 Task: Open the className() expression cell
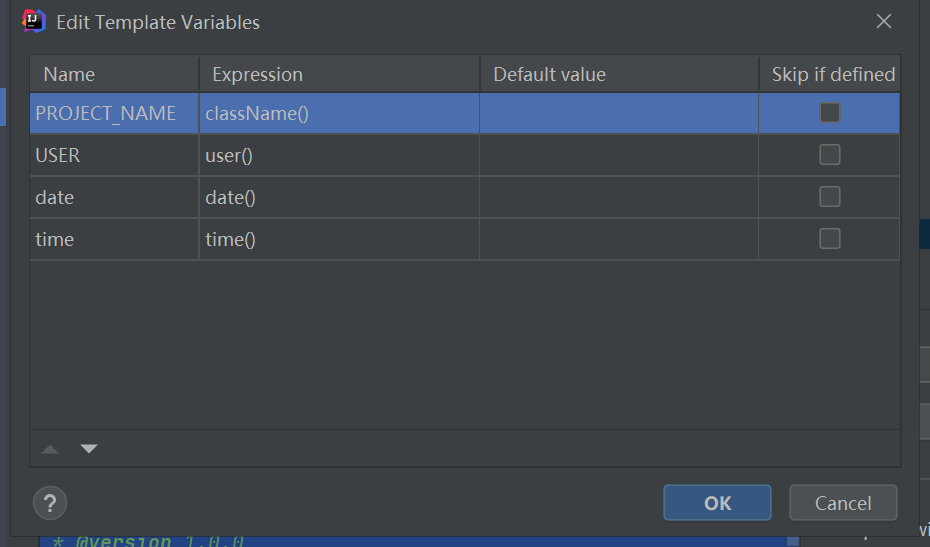(338, 113)
